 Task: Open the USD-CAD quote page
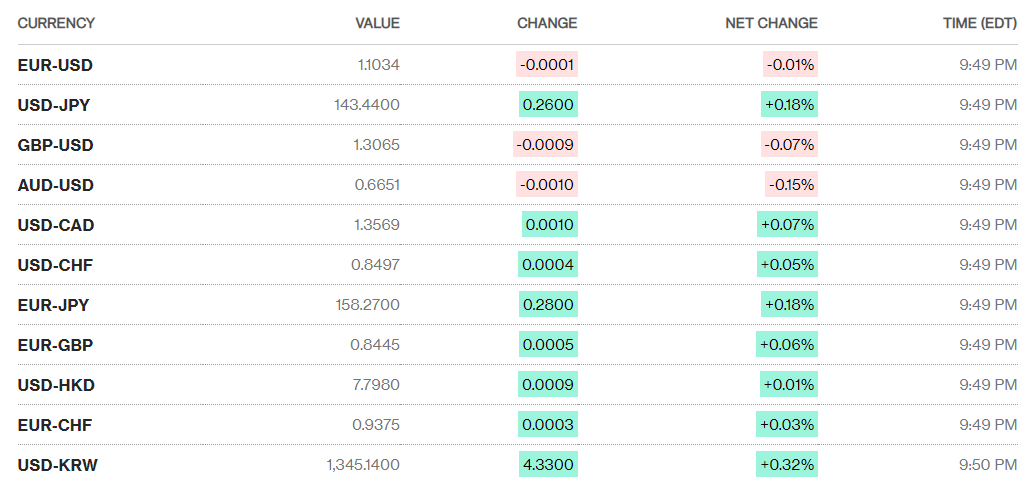pos(56,225)
